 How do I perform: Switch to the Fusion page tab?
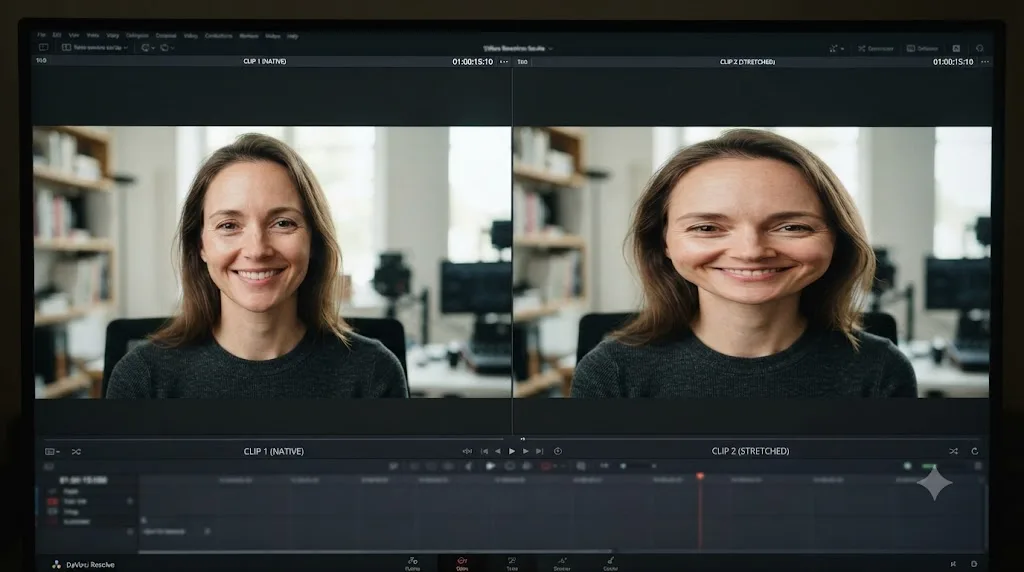click(x=412, y=564)
